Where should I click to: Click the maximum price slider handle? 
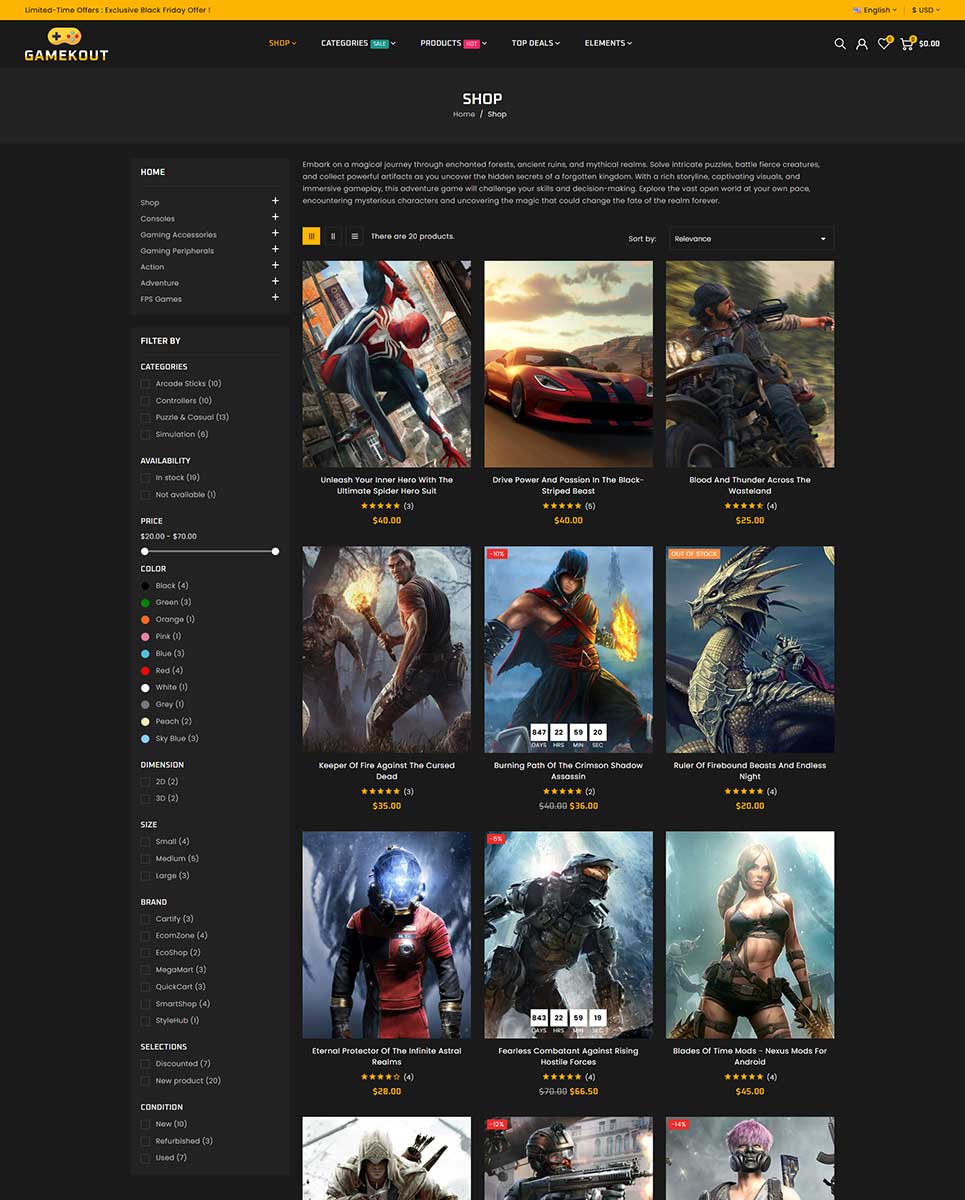coord(275,551)
